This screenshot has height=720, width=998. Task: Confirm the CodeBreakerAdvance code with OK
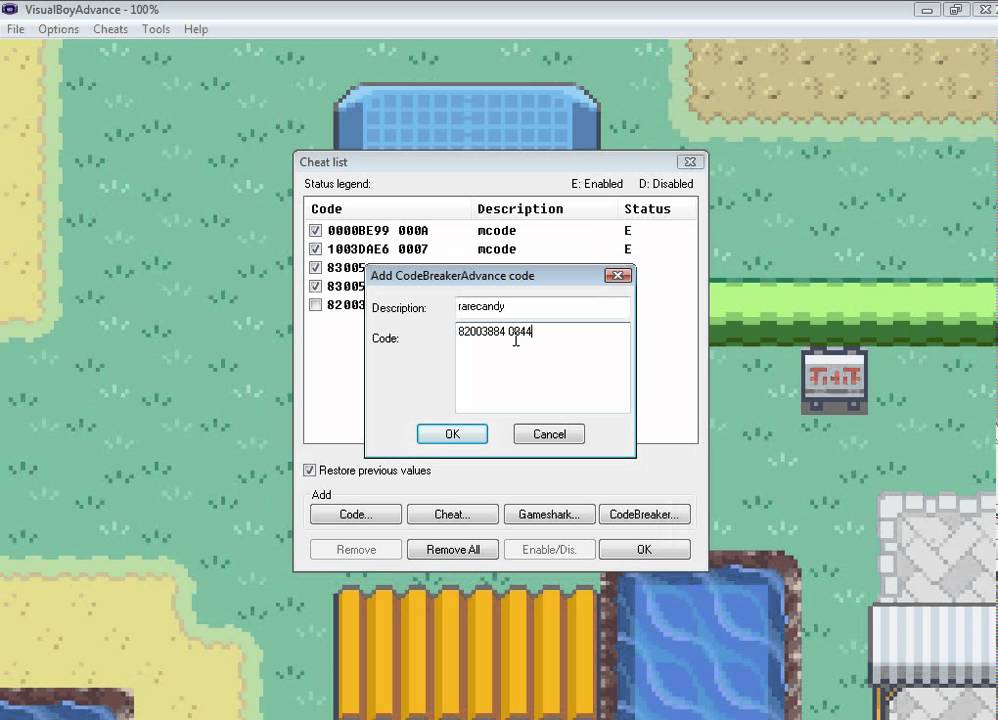(x=452, y=434)
